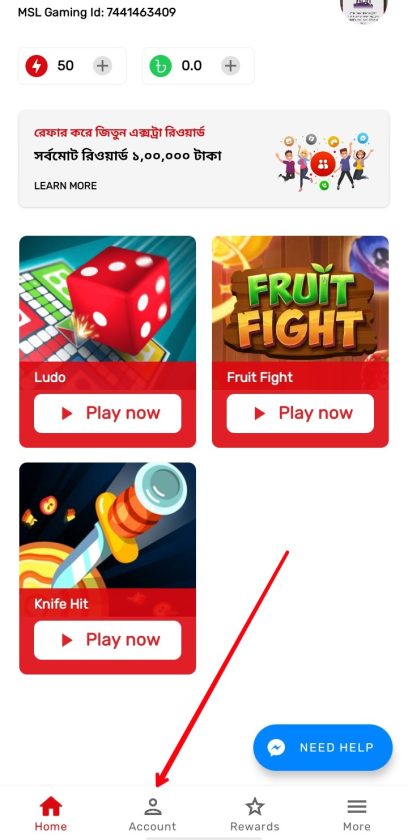This screenshot has width=408, height=840.
Task: Open the Account tab
Action: click(153, 813)
